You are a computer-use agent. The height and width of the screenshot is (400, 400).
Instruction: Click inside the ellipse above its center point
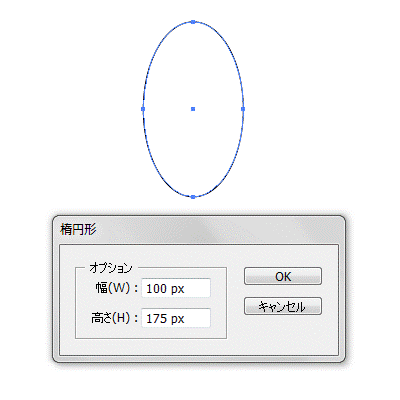[x=193, y=67]
